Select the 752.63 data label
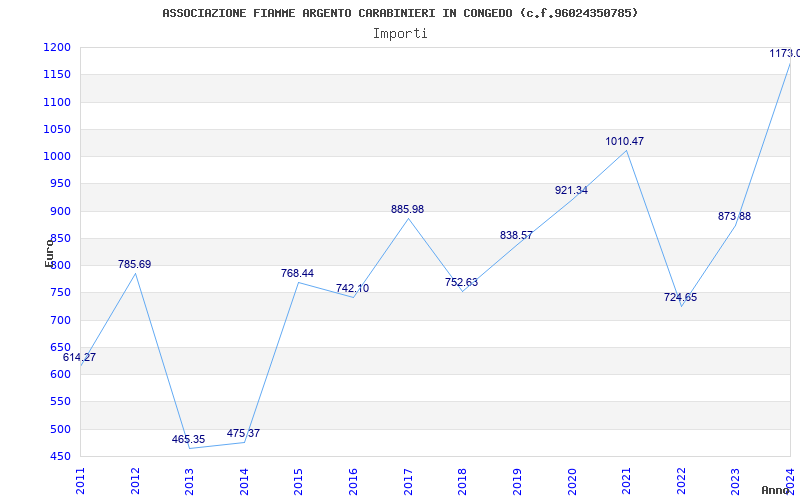 [x=461, y=282]
